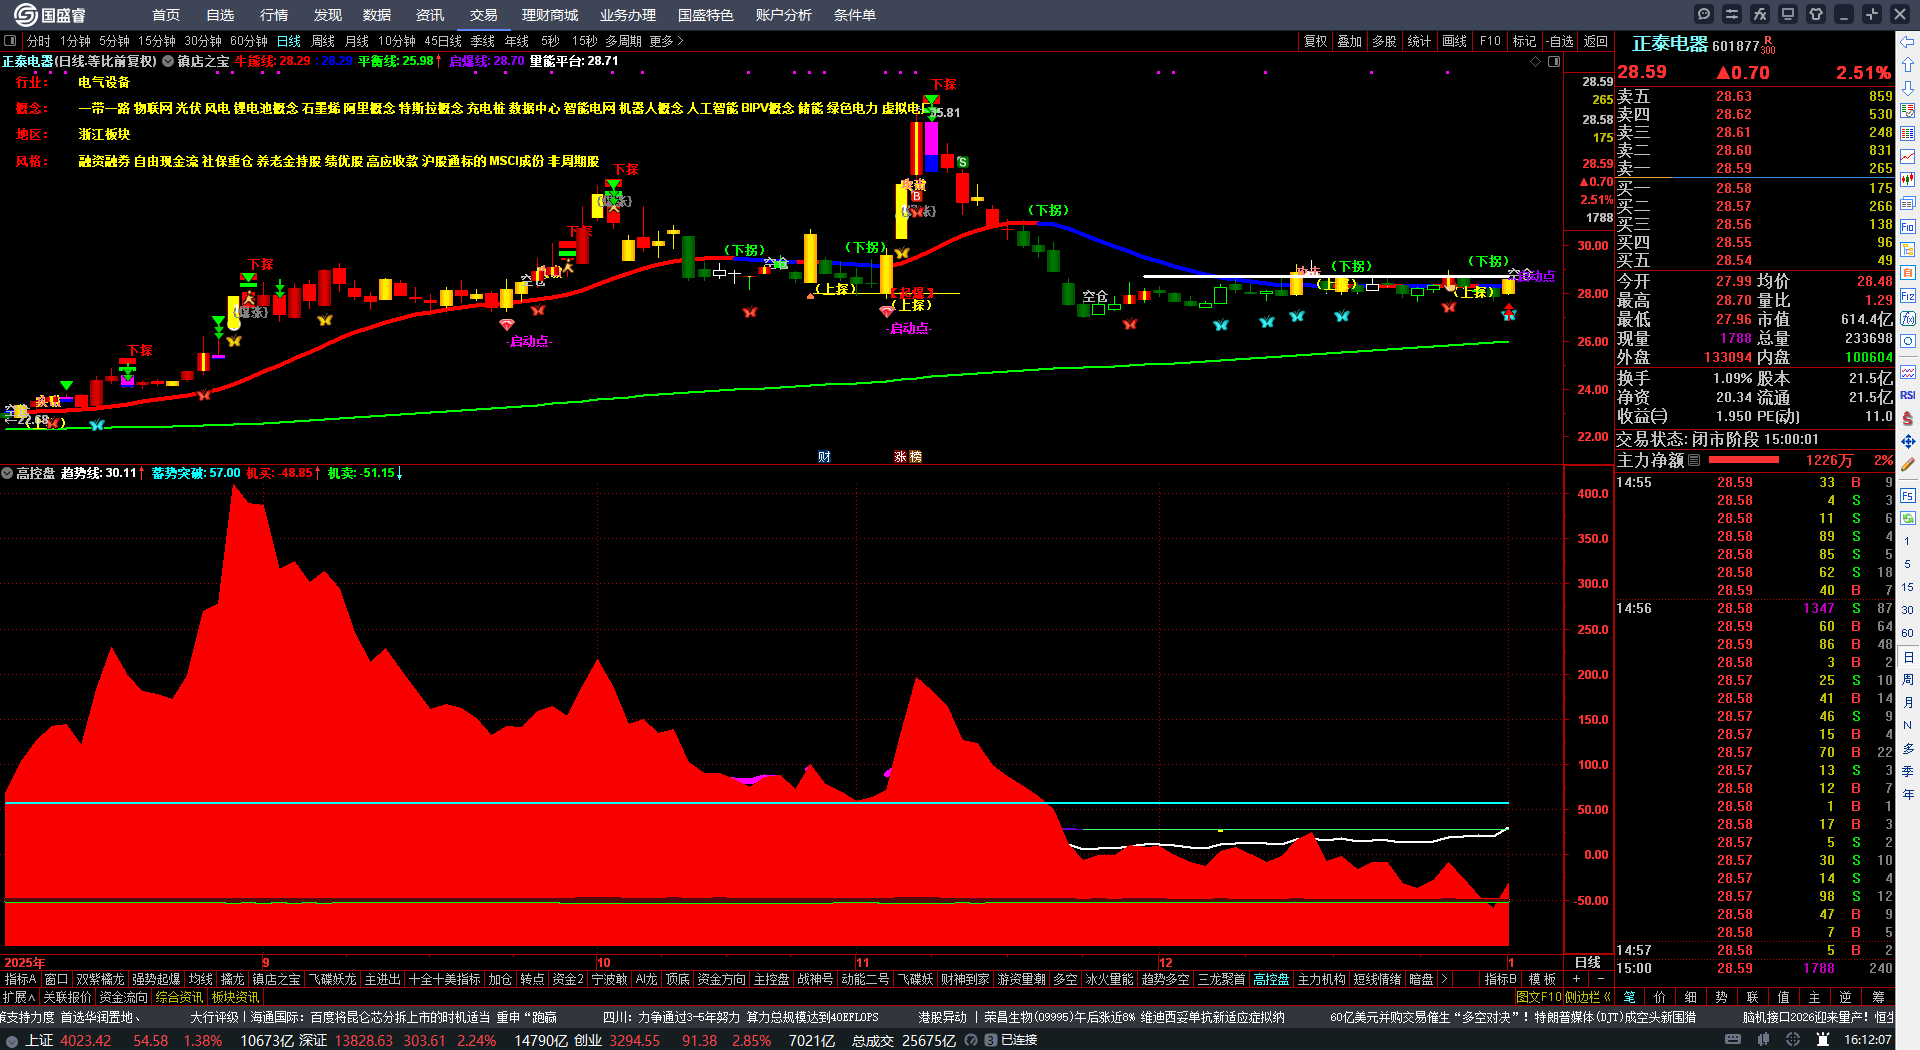This screenshot has height=1050, width=1920.
Task: Open the skin (shirt) theme icon
Action: click(x=1816, y=14)
